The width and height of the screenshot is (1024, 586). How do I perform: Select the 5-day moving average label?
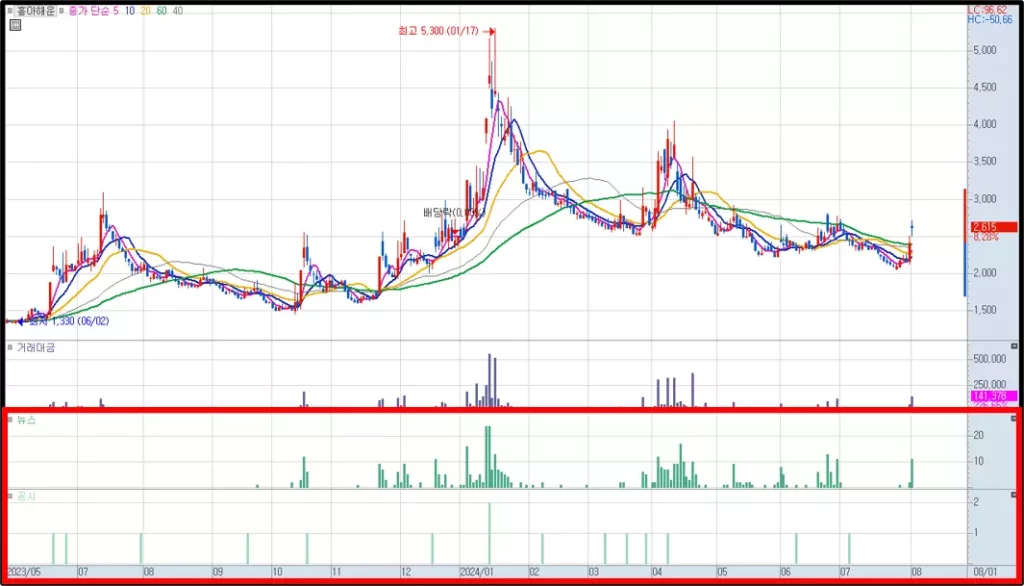116,11
